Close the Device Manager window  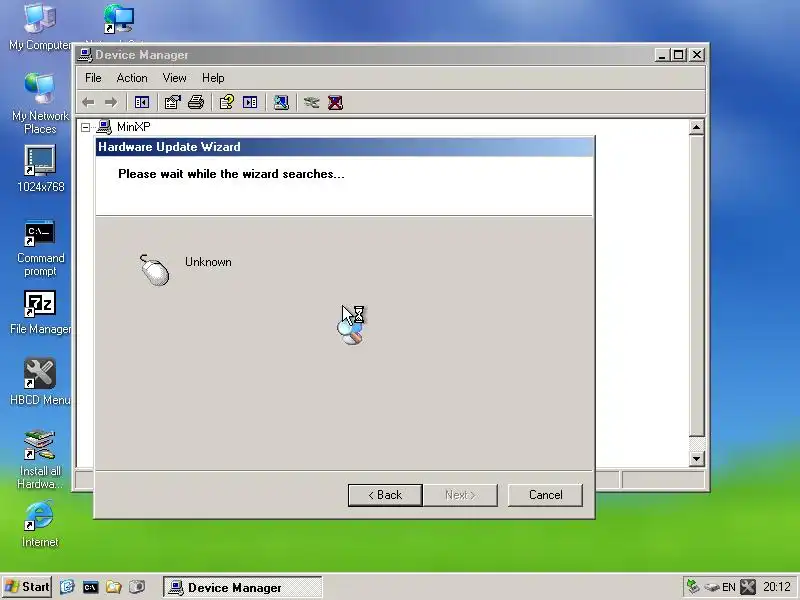click(x=697, y=55)
